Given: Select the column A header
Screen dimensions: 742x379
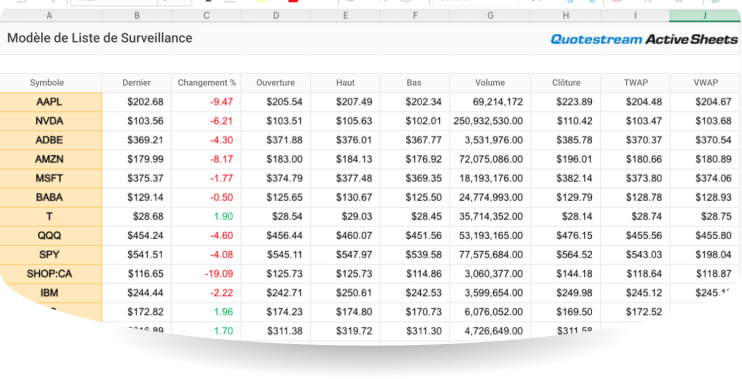Looking at the screenshot, I should [49, 16].
